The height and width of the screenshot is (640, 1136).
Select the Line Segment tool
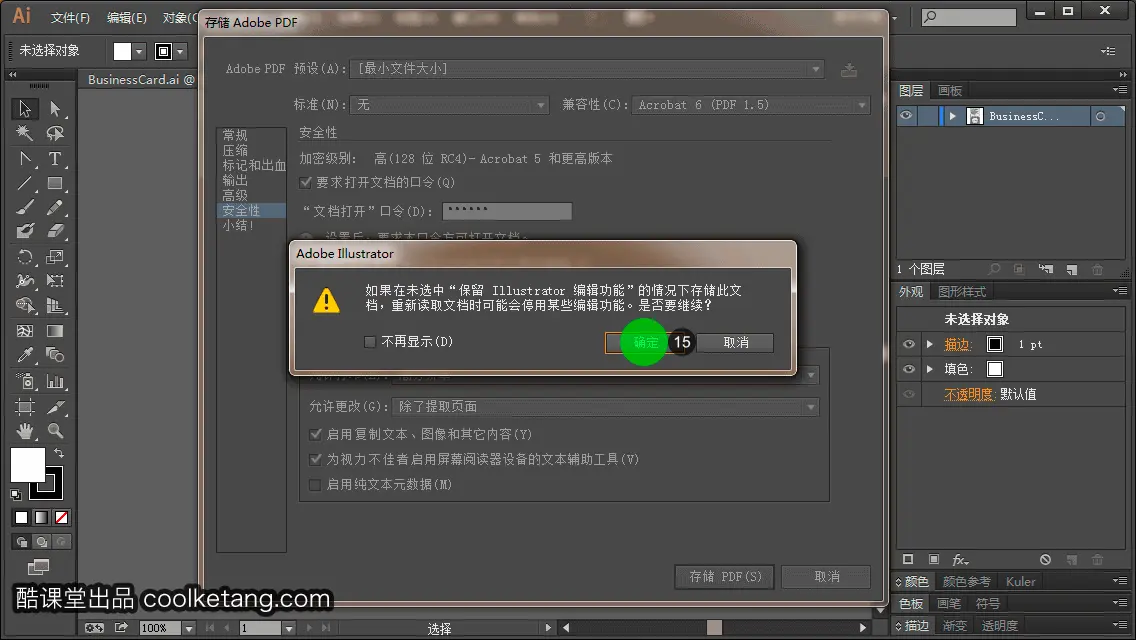(25, 183)
